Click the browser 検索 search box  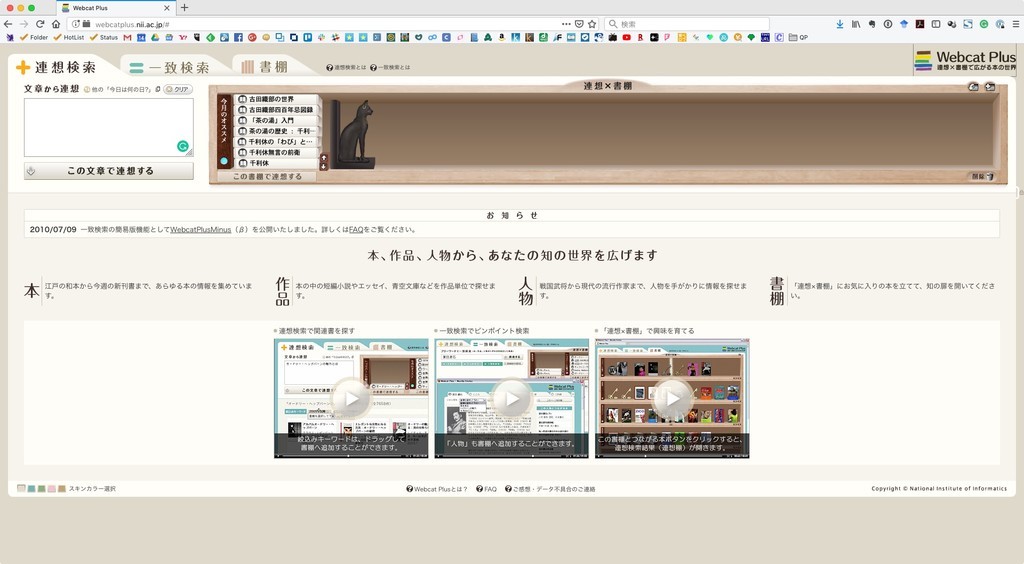[x=686, y=24]
